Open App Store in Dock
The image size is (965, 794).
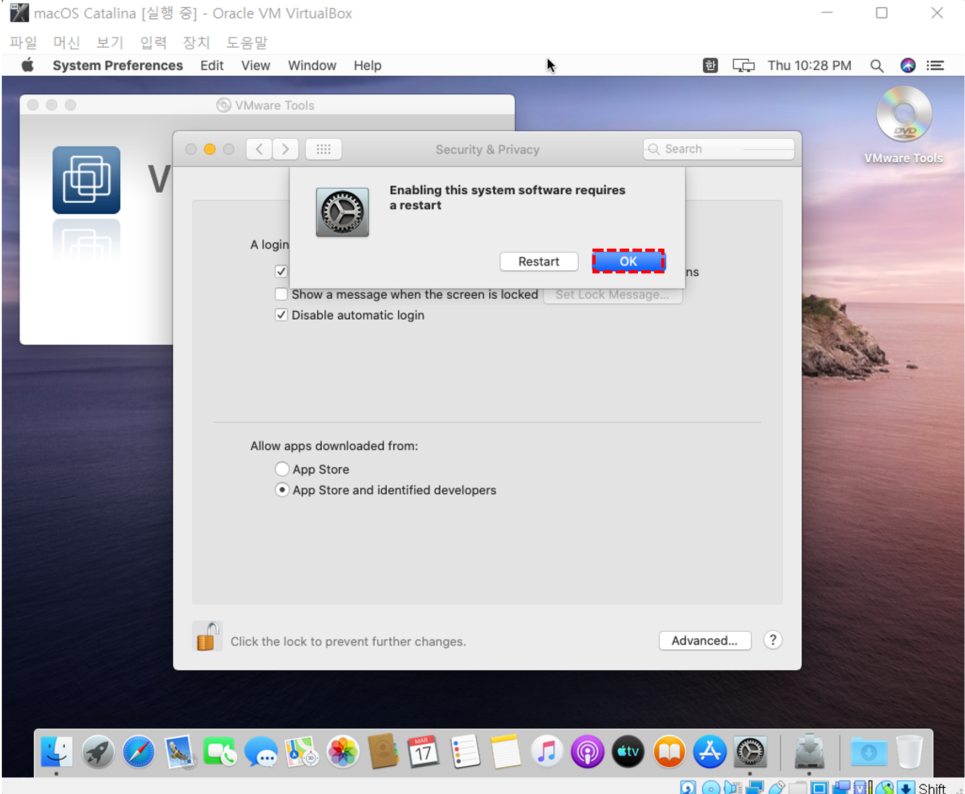tap(710, 752)
